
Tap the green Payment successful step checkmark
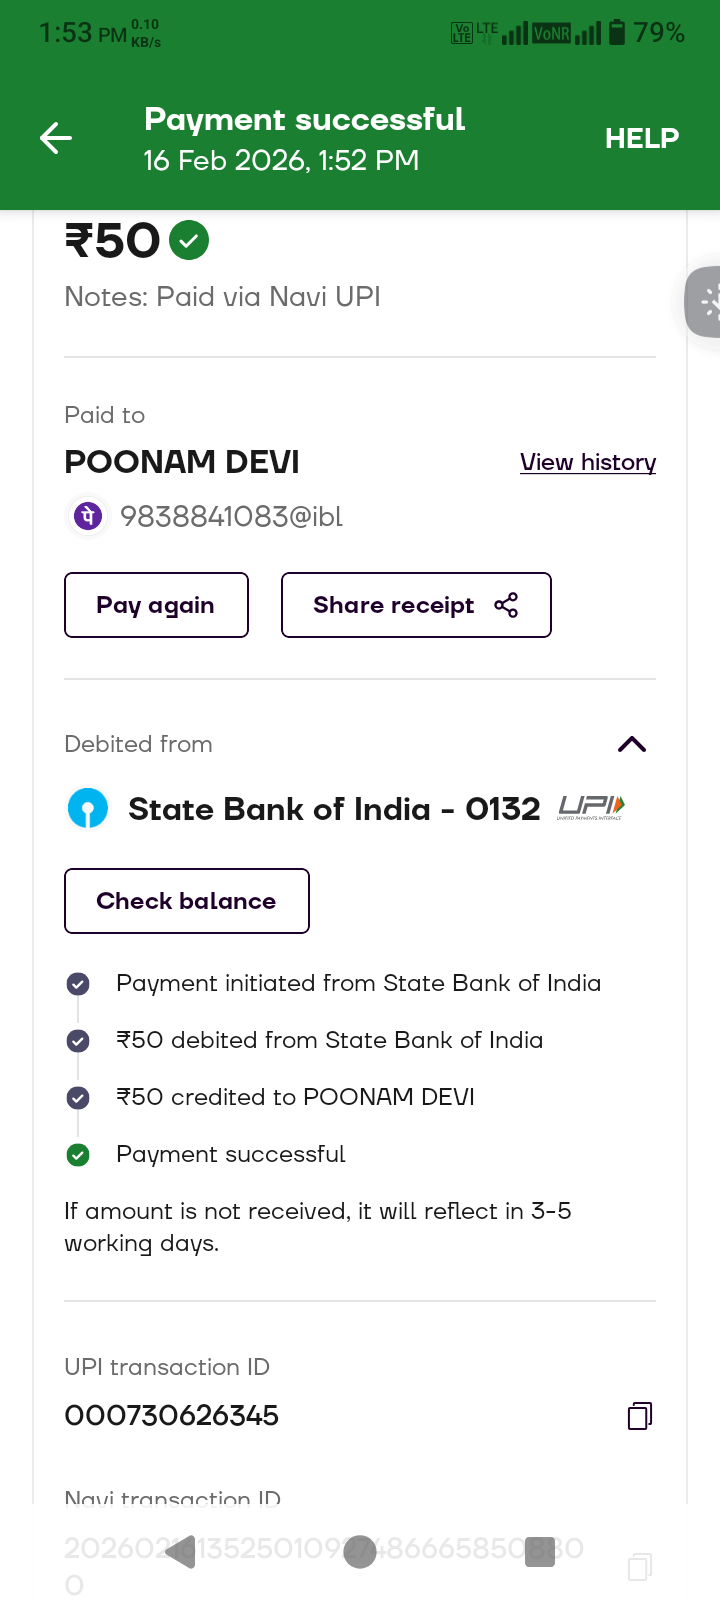click(78, 1155)
